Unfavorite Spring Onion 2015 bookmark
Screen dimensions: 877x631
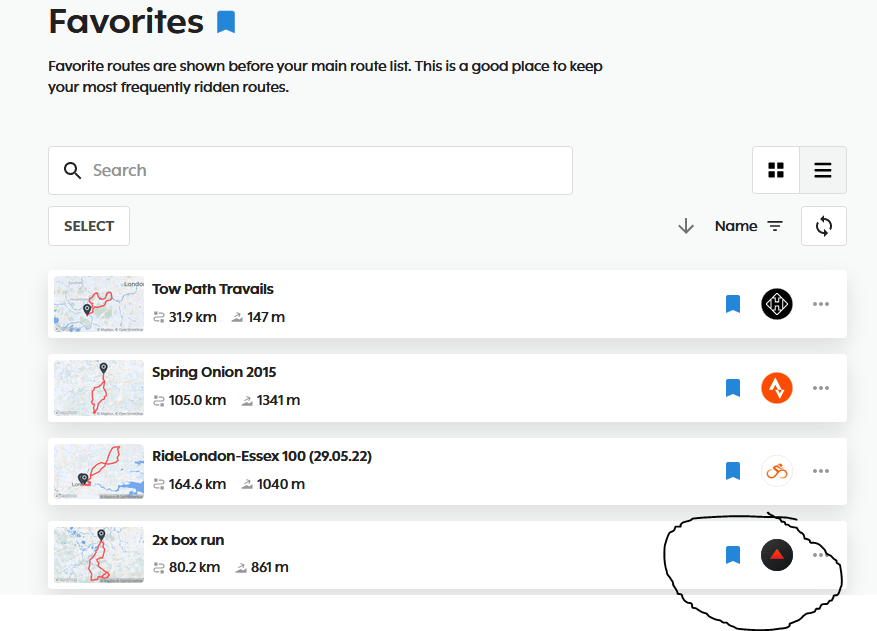(732, 387)
